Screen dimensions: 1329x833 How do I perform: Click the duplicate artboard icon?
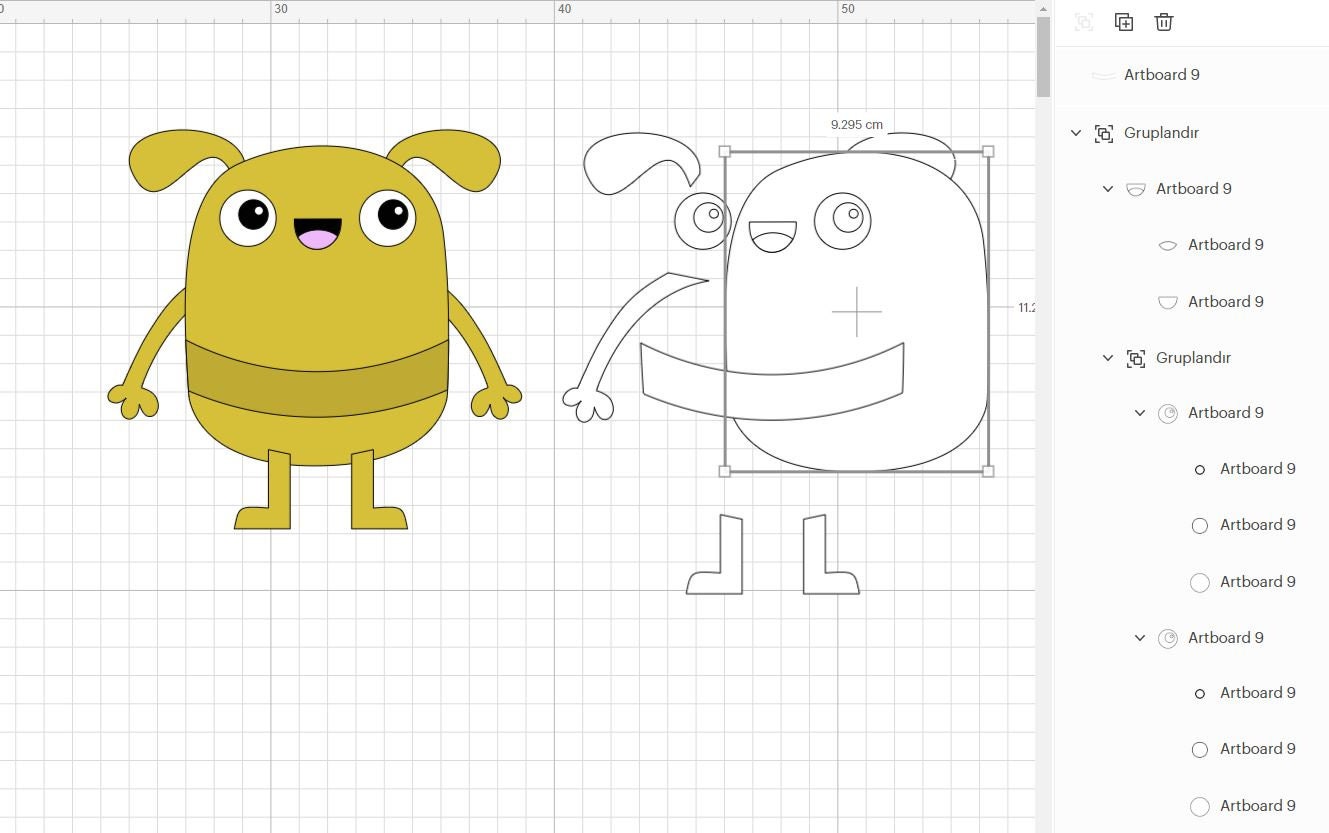click(1123, 21)
